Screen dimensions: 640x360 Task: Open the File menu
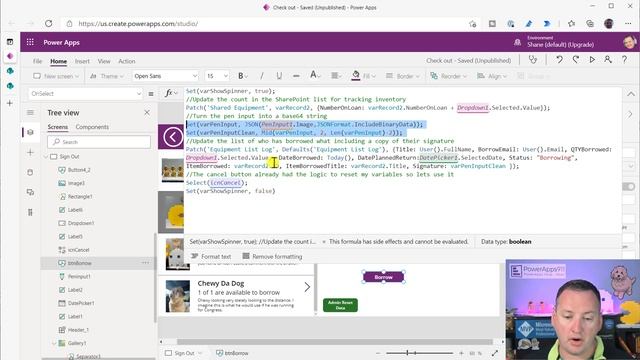tap(38, 61)
